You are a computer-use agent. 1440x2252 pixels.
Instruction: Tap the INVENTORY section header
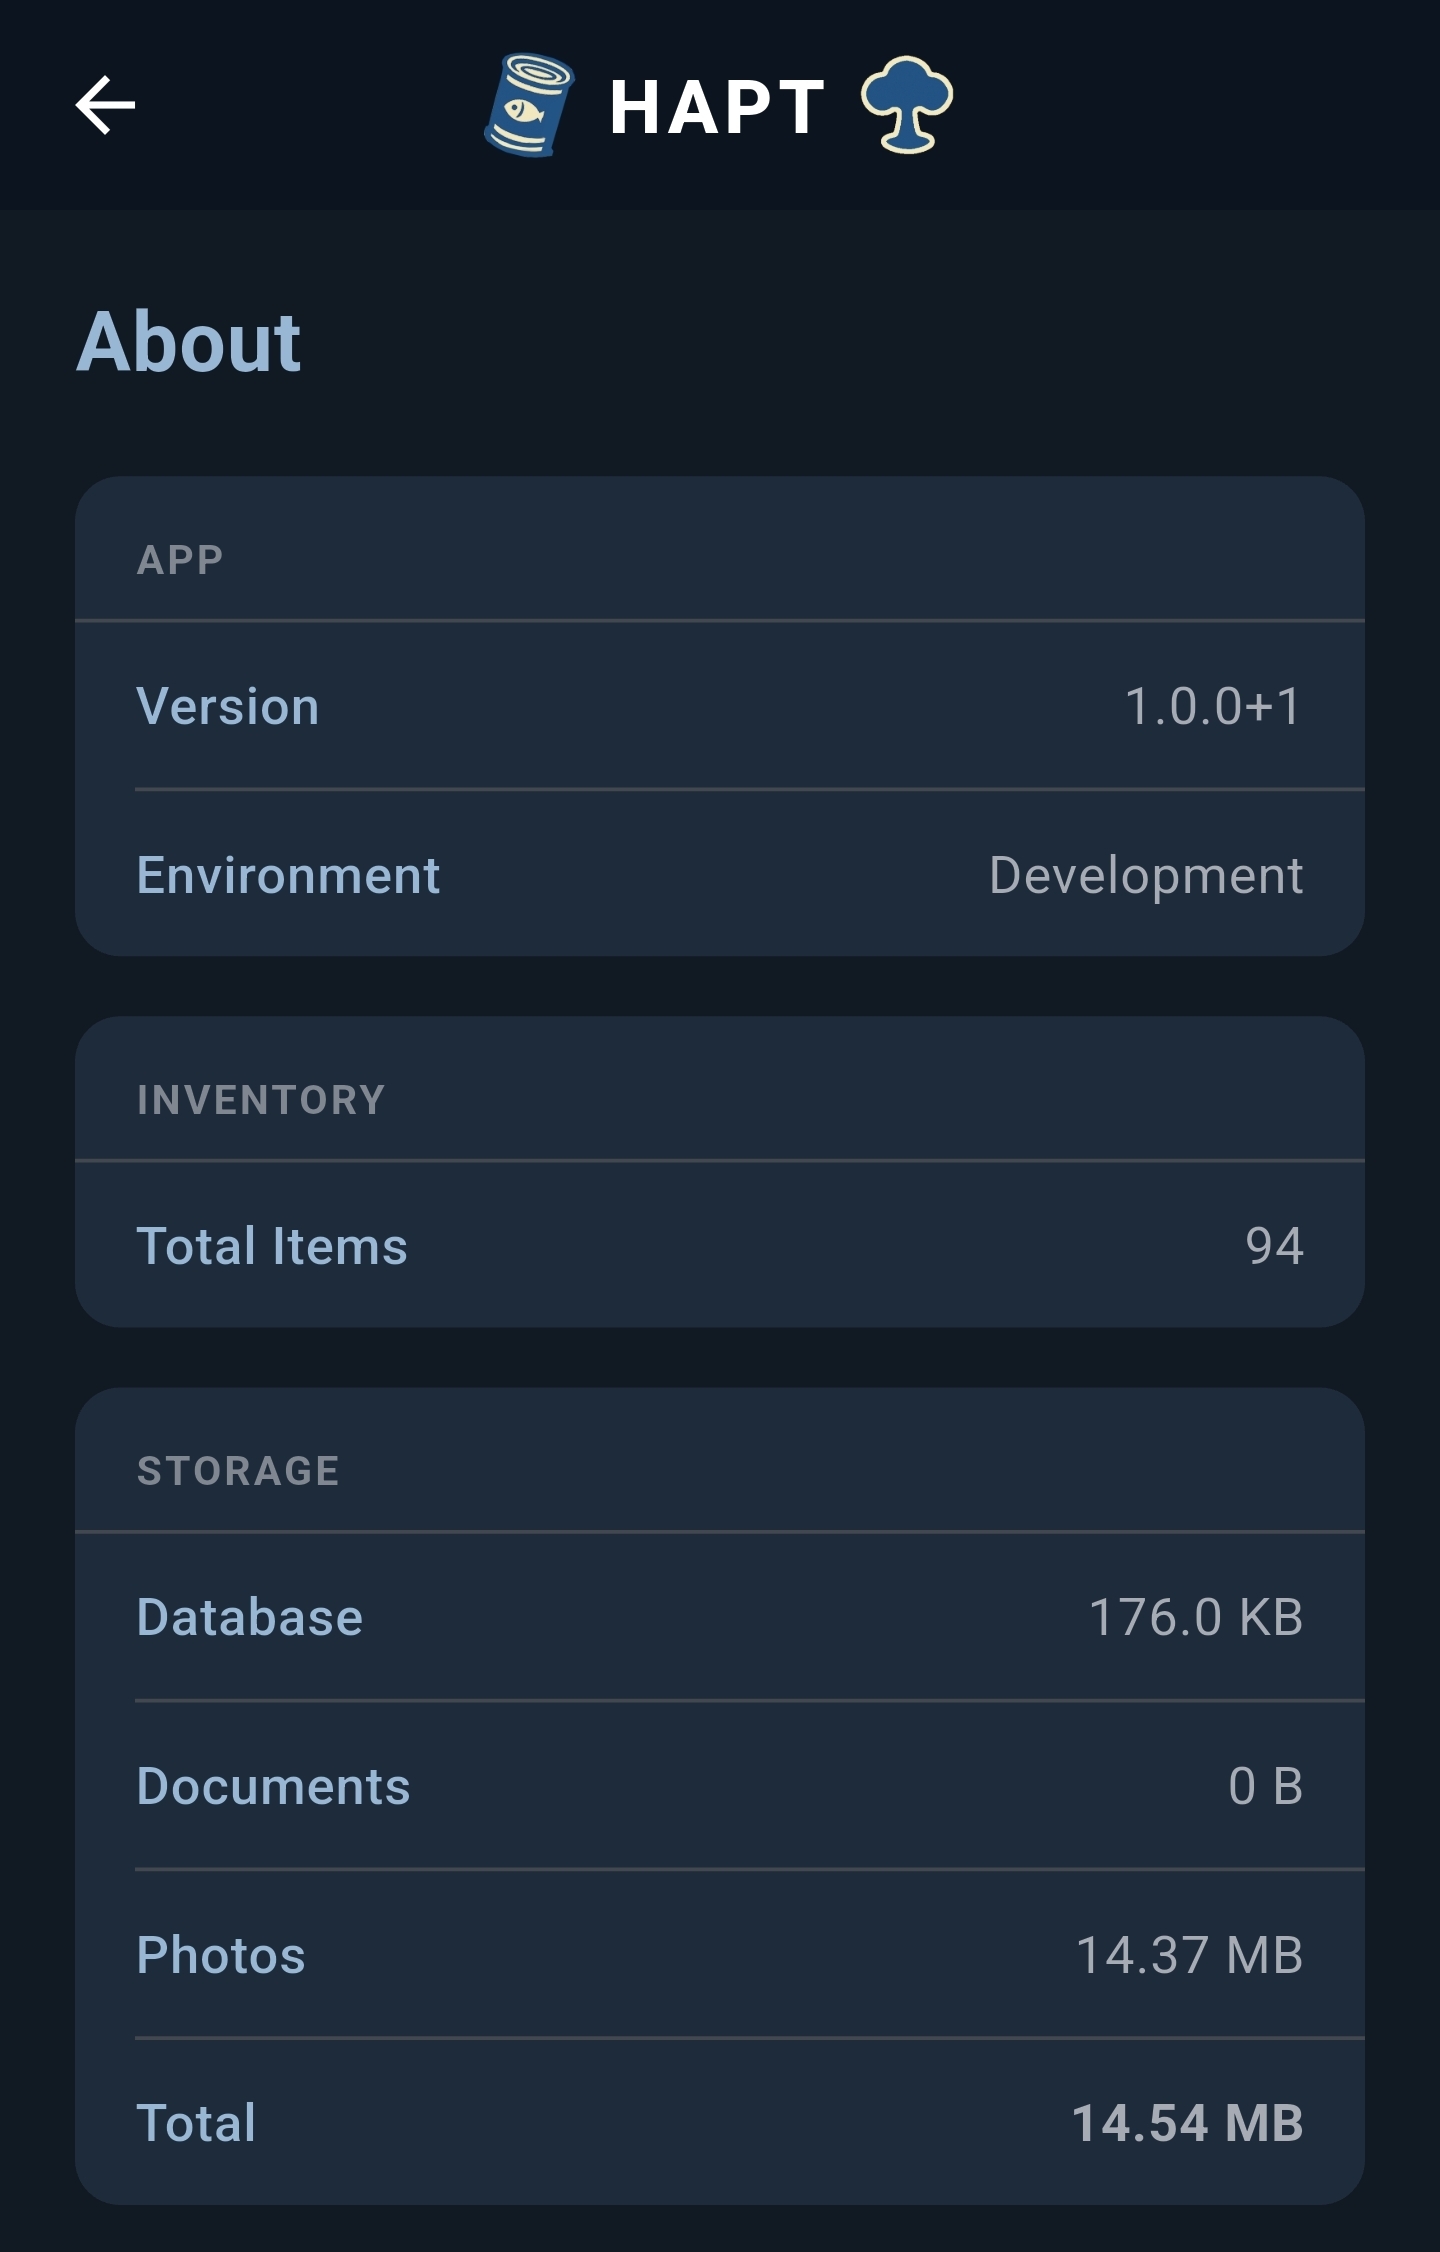tap(261, 1100)
